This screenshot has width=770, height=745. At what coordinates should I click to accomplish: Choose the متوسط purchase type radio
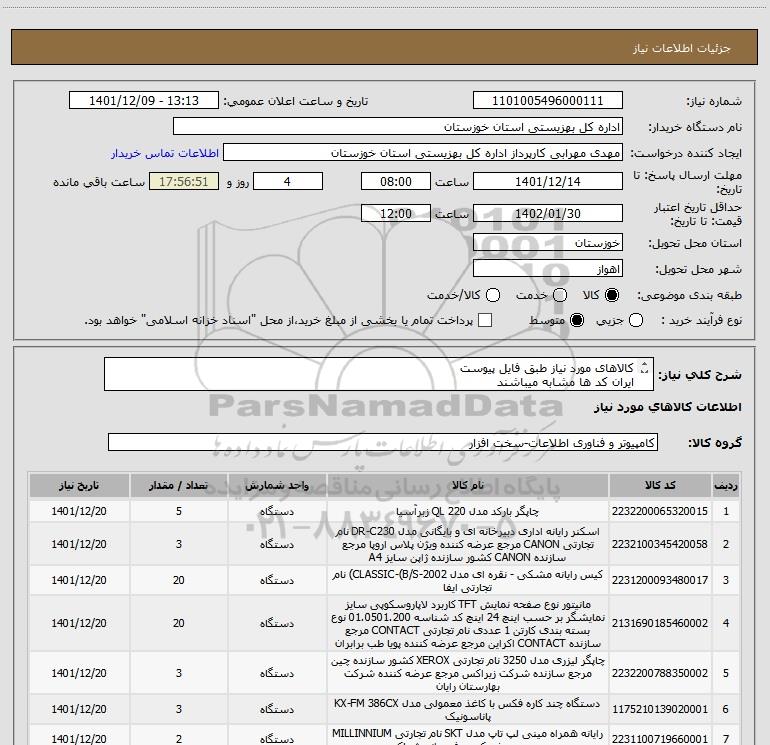(577, 321)
